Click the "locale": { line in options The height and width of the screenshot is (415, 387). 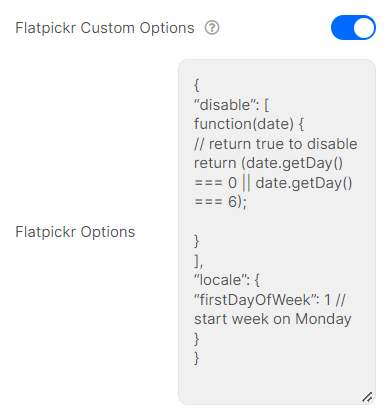coord(227,280)
